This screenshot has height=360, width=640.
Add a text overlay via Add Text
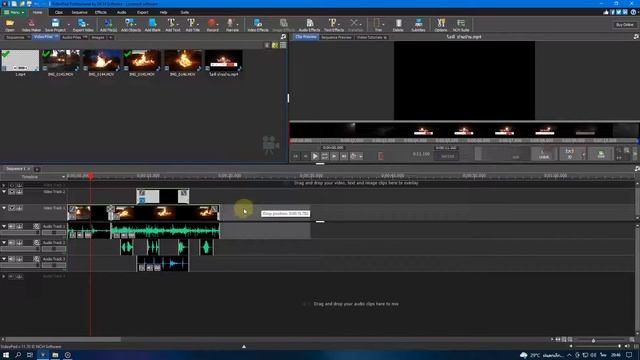172,25
